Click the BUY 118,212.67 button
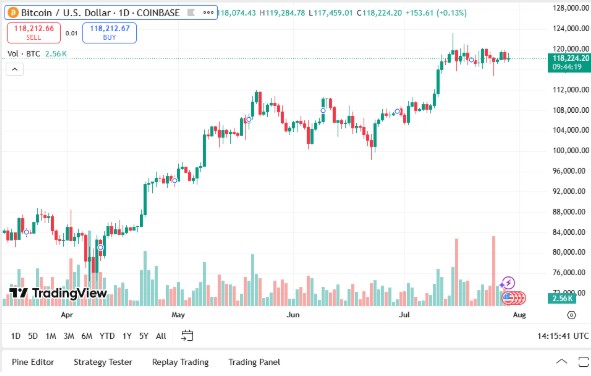 pos(109,33)
